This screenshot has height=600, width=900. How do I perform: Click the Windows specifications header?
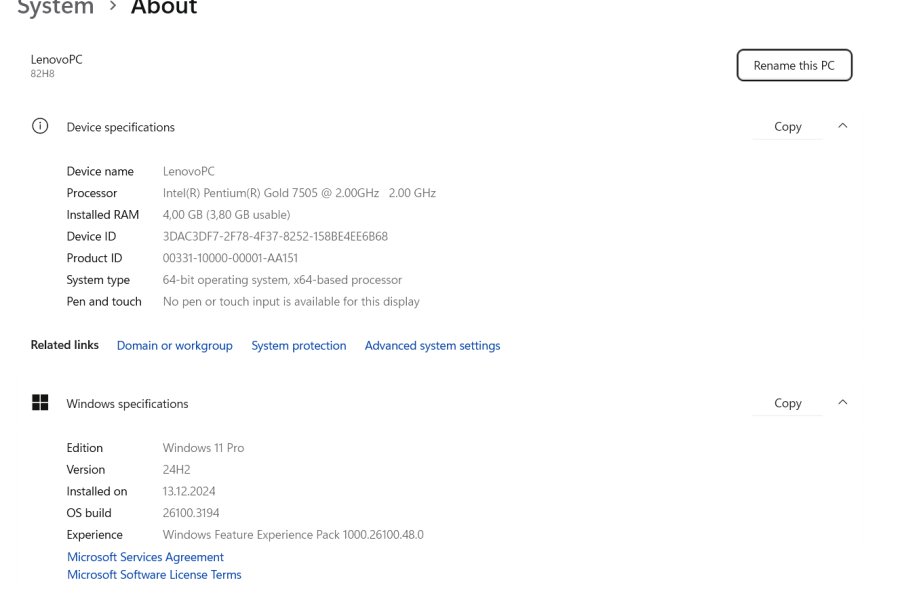tap(127, 404)
